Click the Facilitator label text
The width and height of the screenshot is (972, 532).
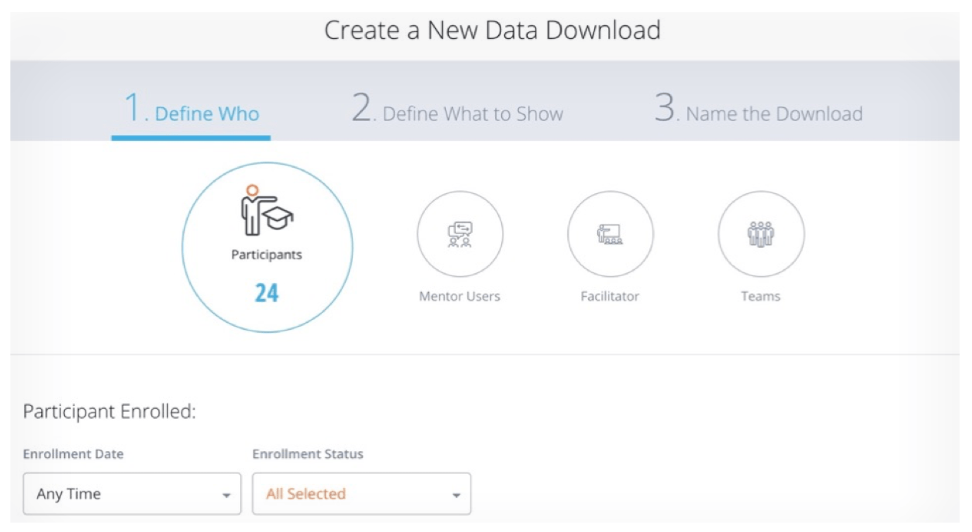[x=611, y=296]
